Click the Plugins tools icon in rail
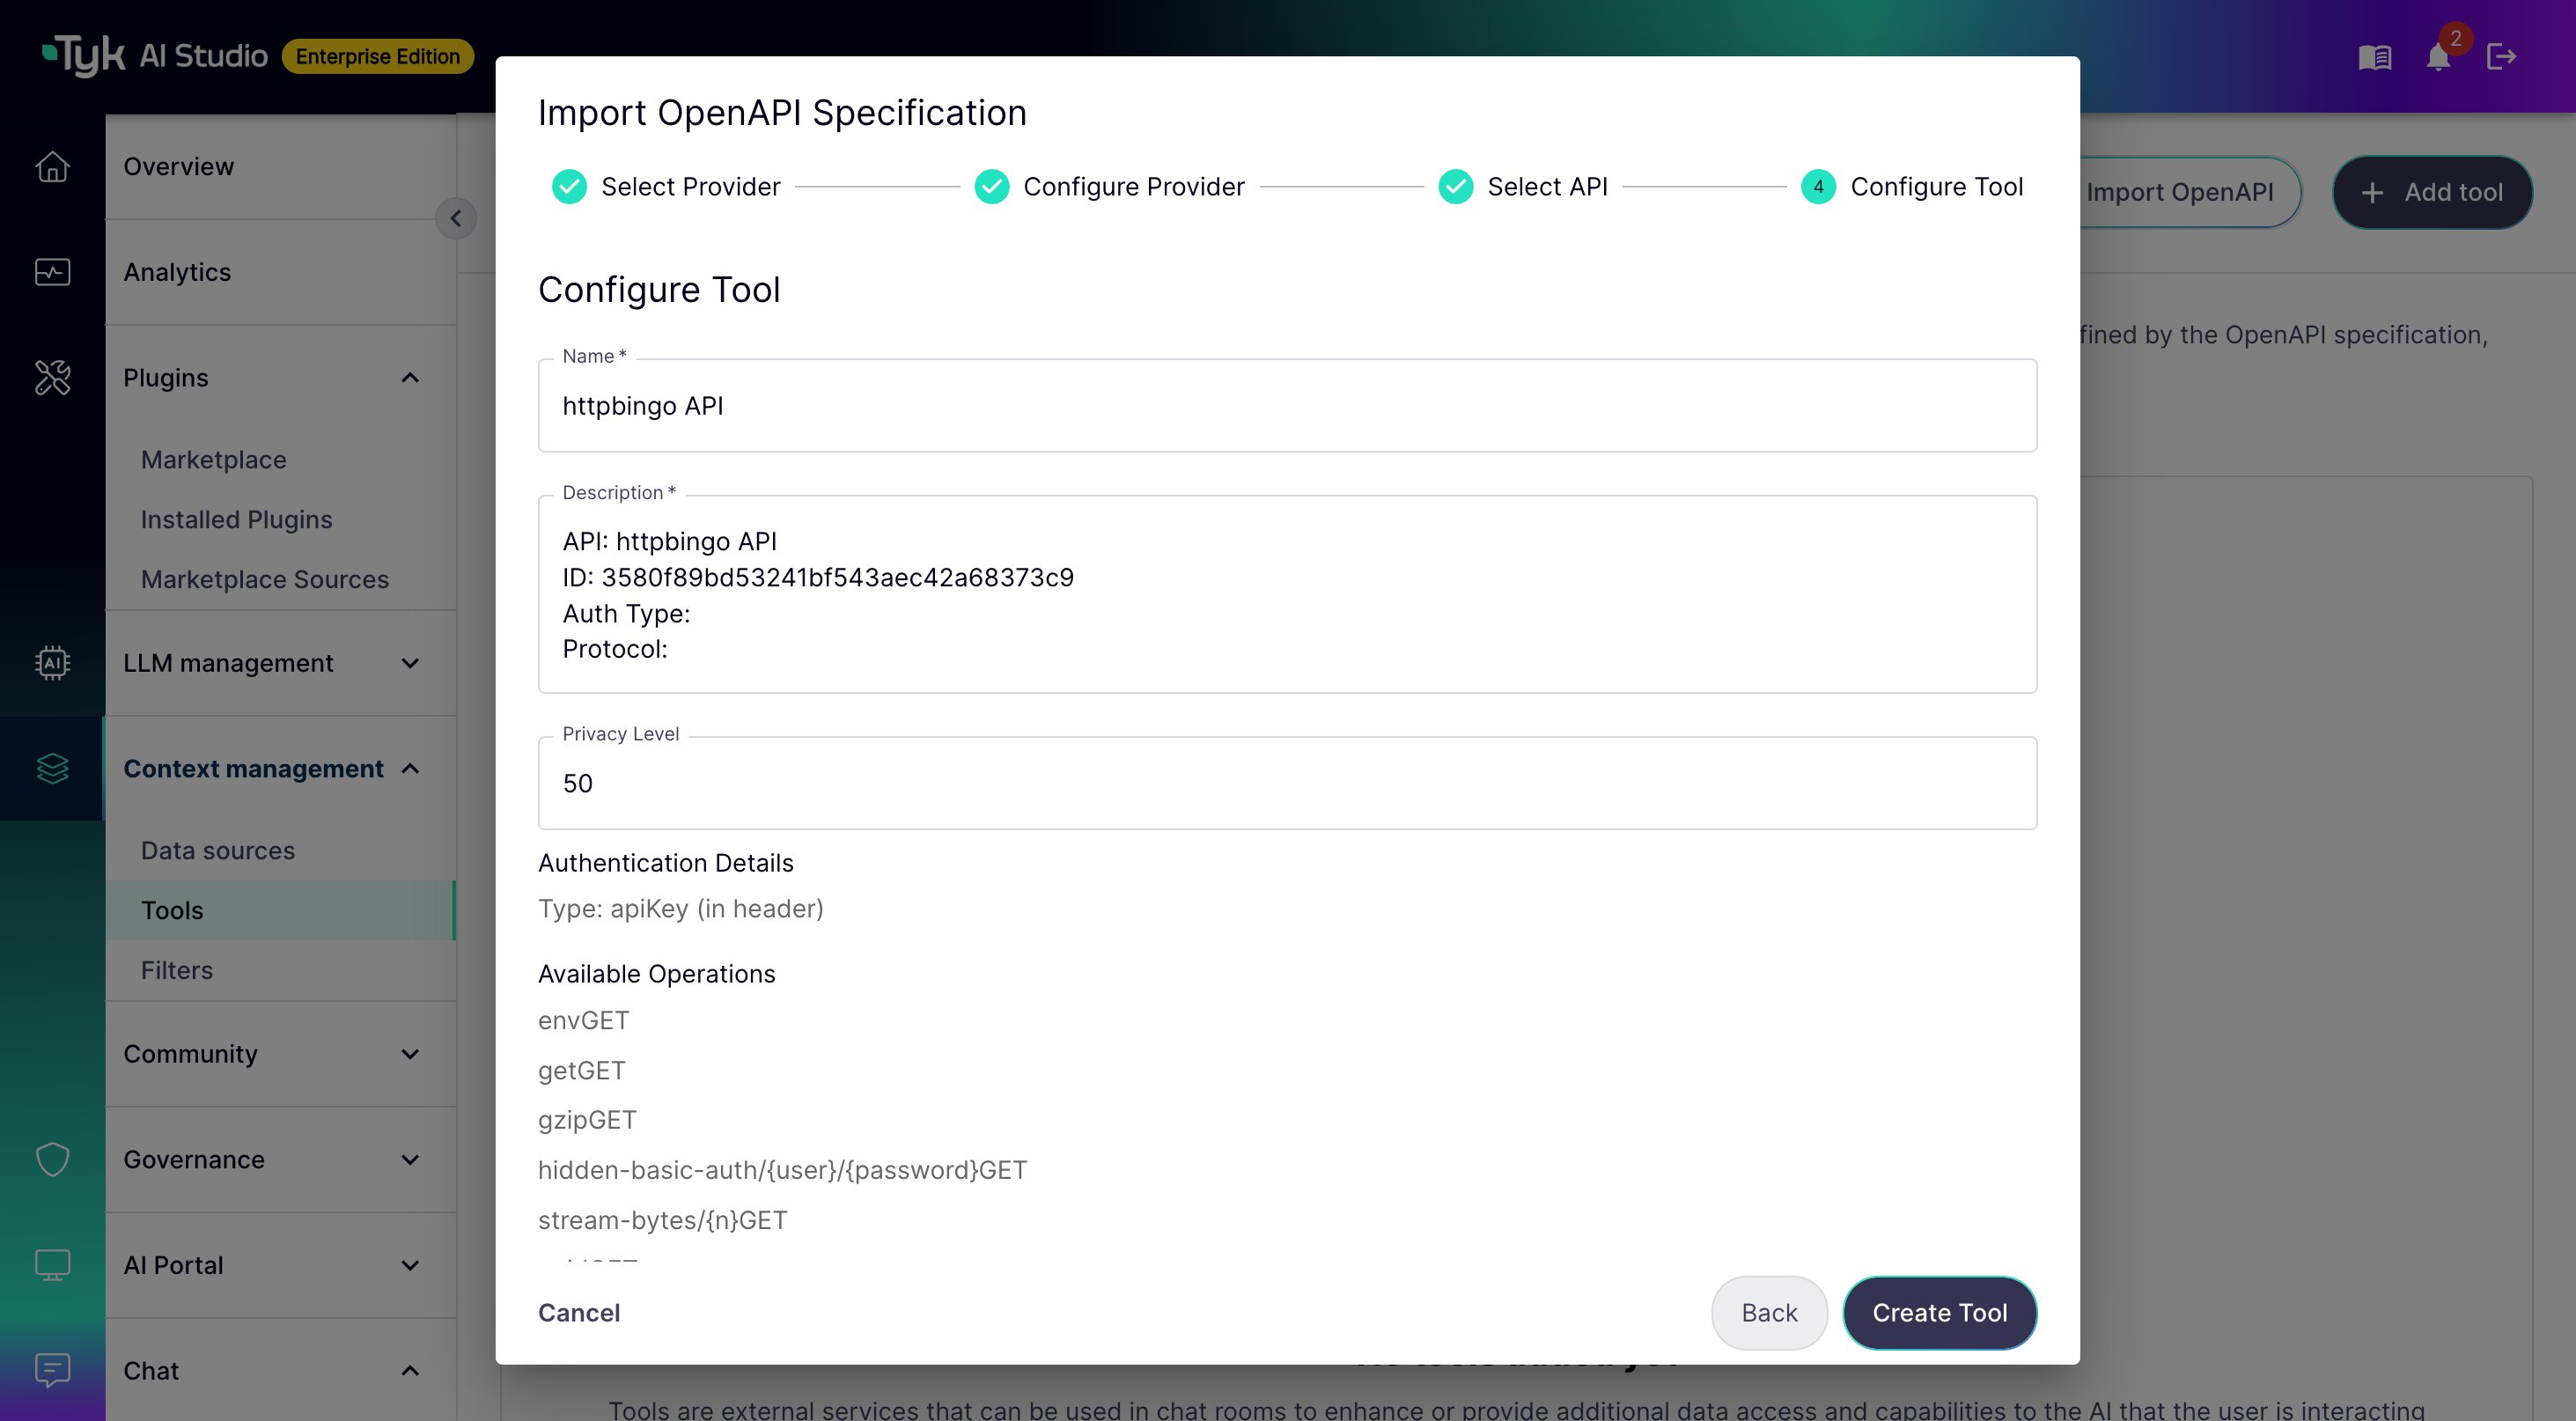Screen dimensions: 2576x1421 coord(52,377)
